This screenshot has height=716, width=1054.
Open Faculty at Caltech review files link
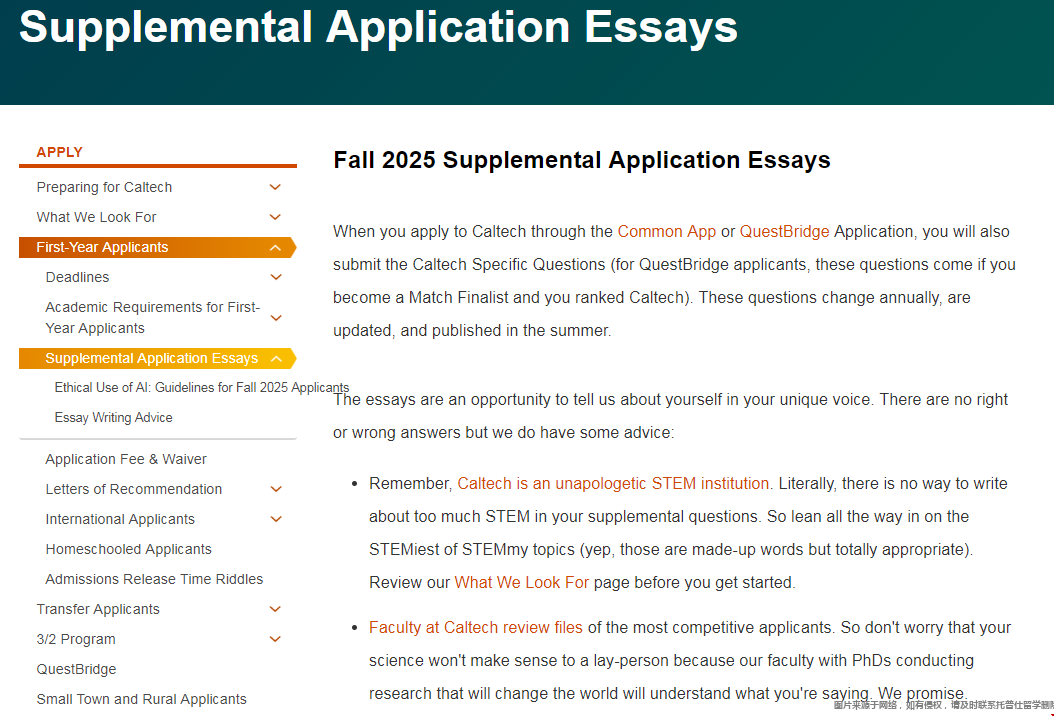(x=475, y=627)
